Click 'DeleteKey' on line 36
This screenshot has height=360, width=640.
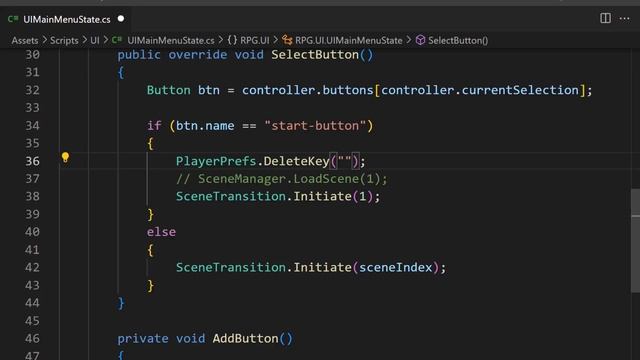click(296, 161)
